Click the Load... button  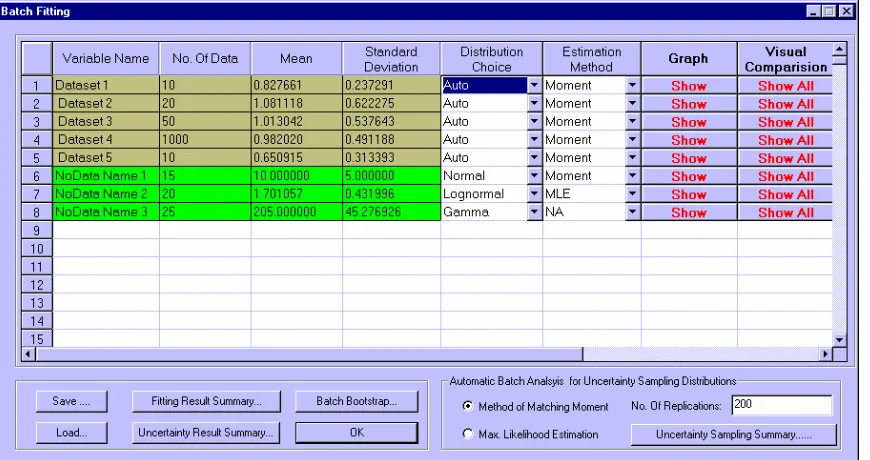click(72, 433)
